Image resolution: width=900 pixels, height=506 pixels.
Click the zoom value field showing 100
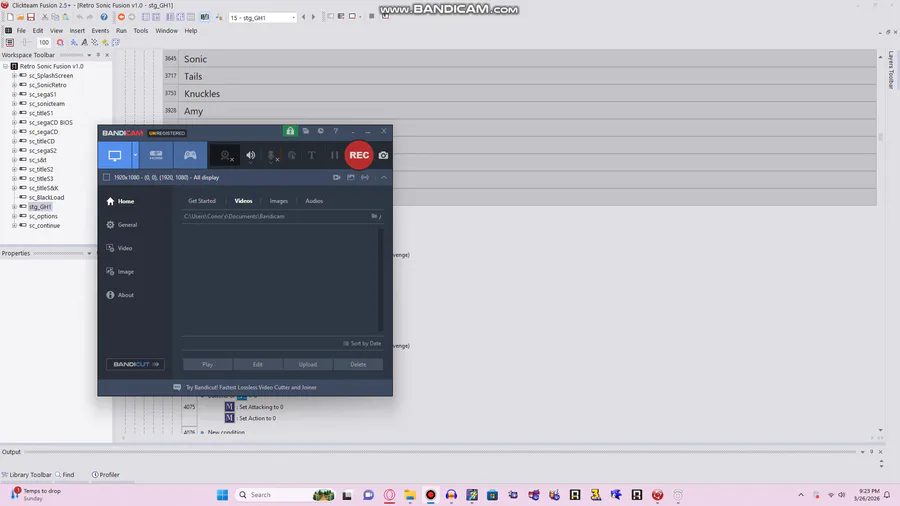pos(44,42)
